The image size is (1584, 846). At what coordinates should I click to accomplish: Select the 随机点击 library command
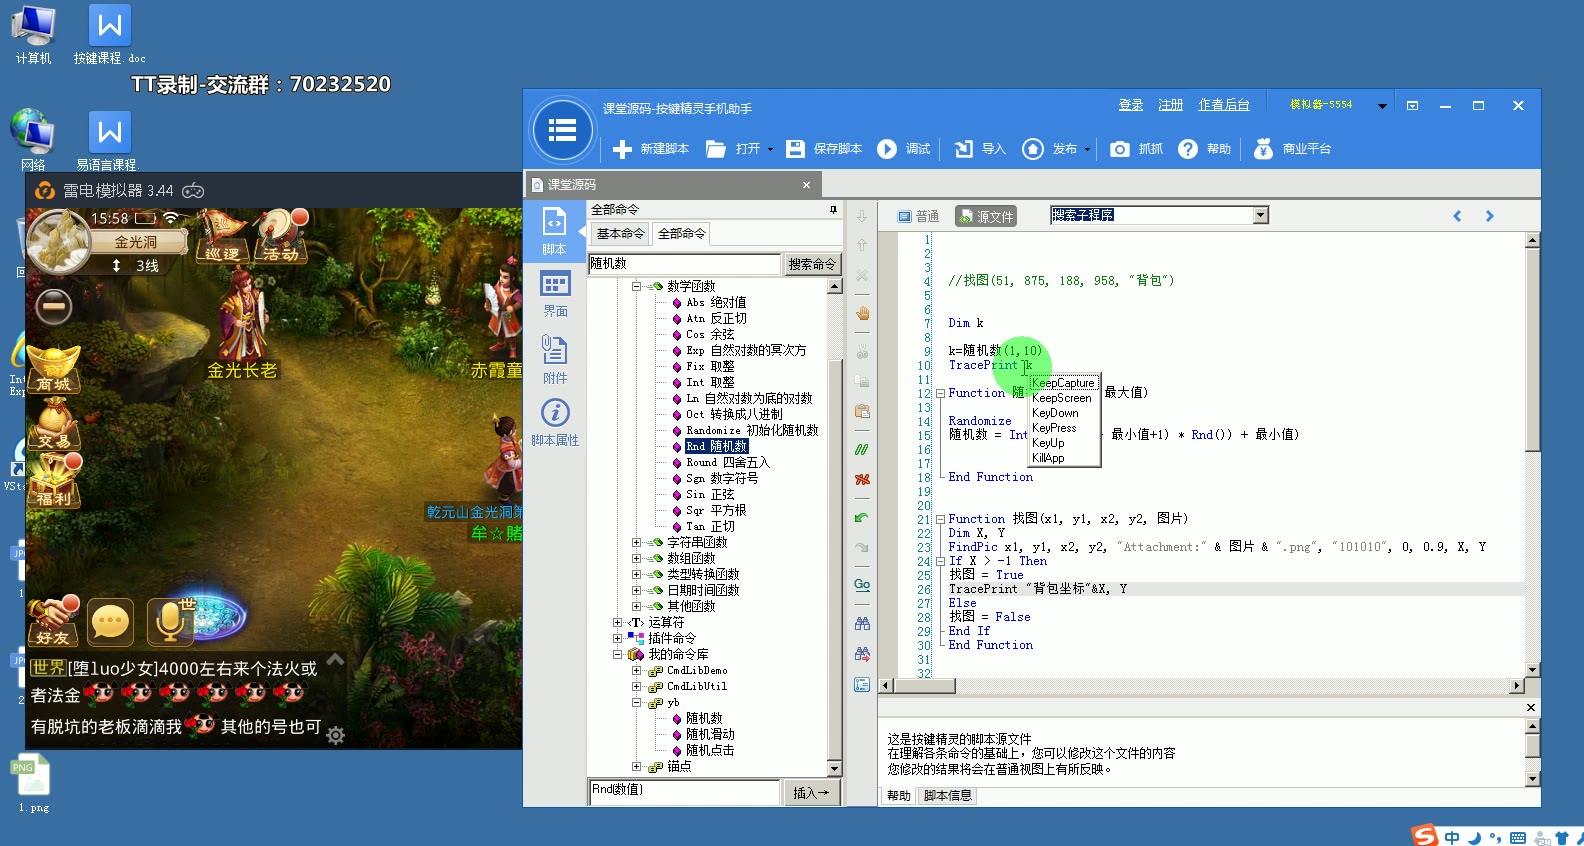(x=709, y=750)
